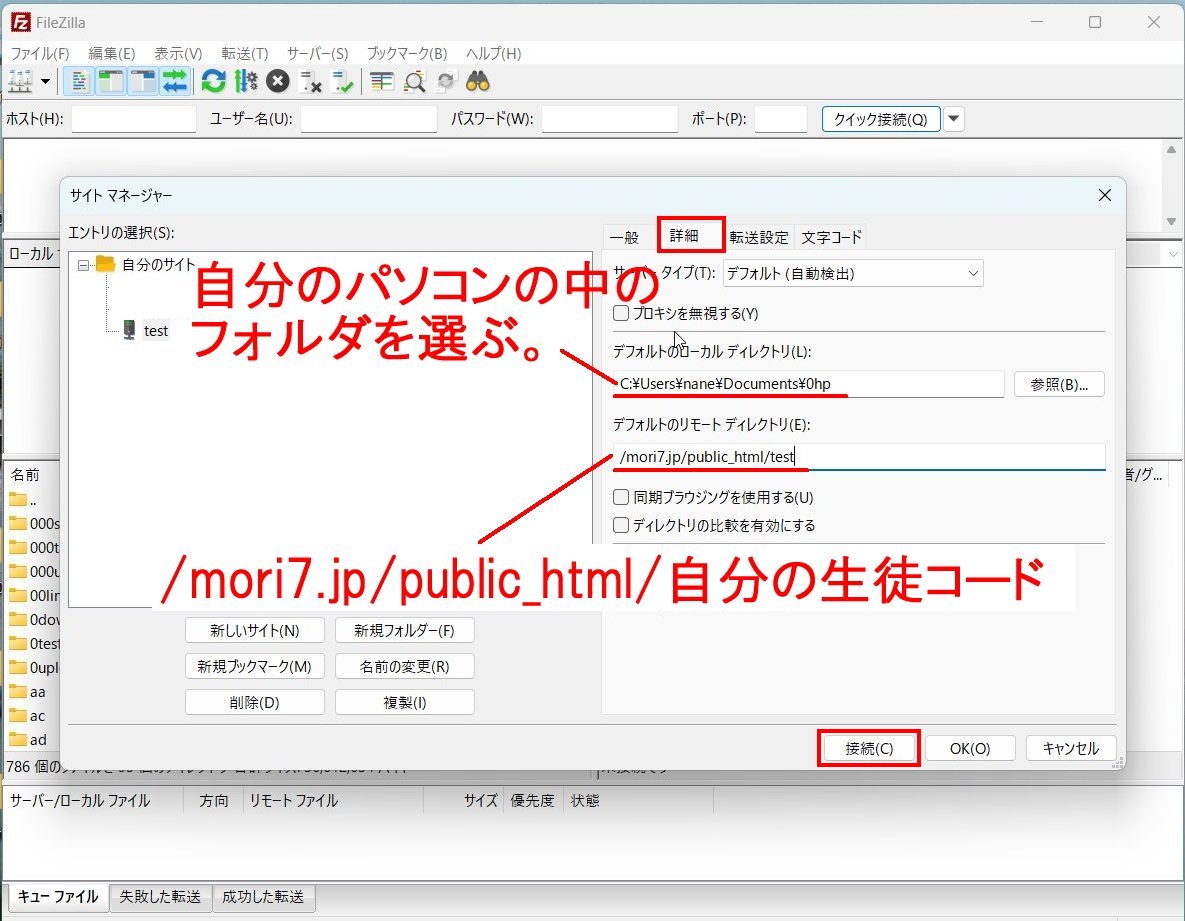Viewport: 1185px width, 921px height.
Task: Click the reconnect to last server icon
Action: (x=343, y=82)
